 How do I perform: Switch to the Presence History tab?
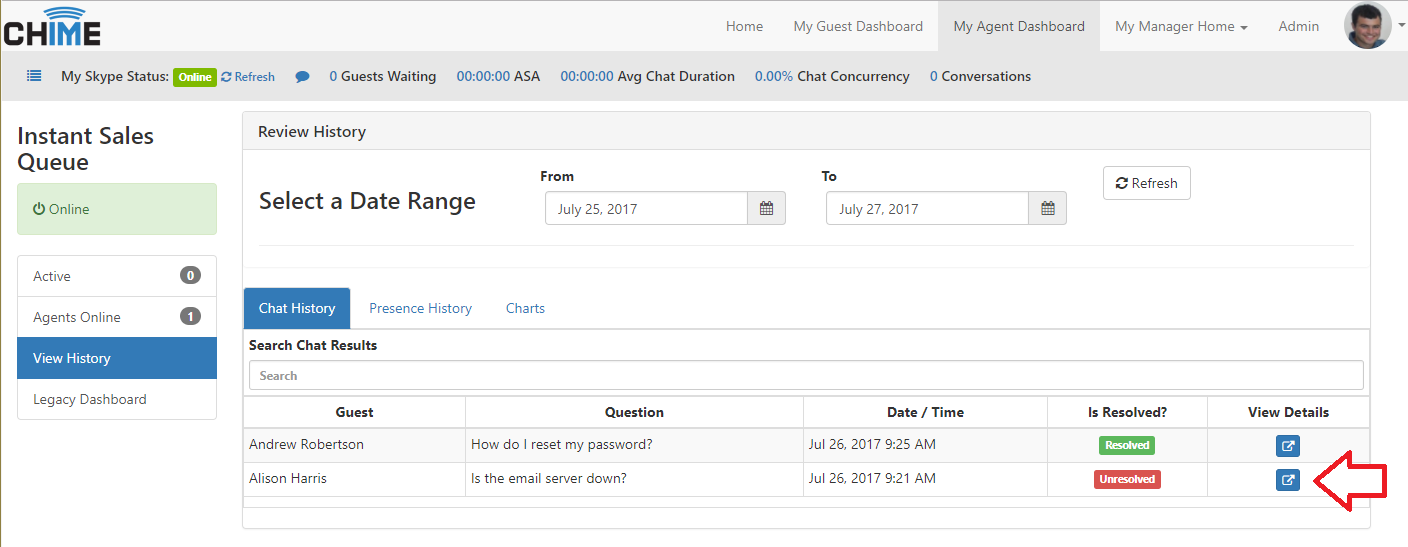click(420, 308)
